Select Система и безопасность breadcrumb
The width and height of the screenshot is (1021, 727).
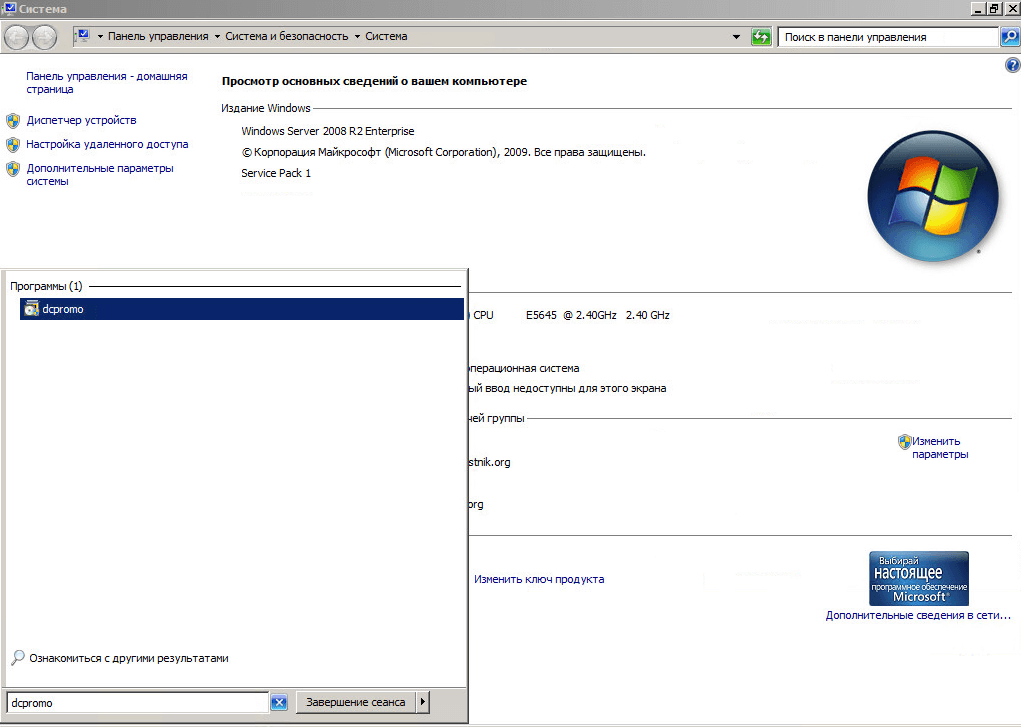click(x=287, y=37)
